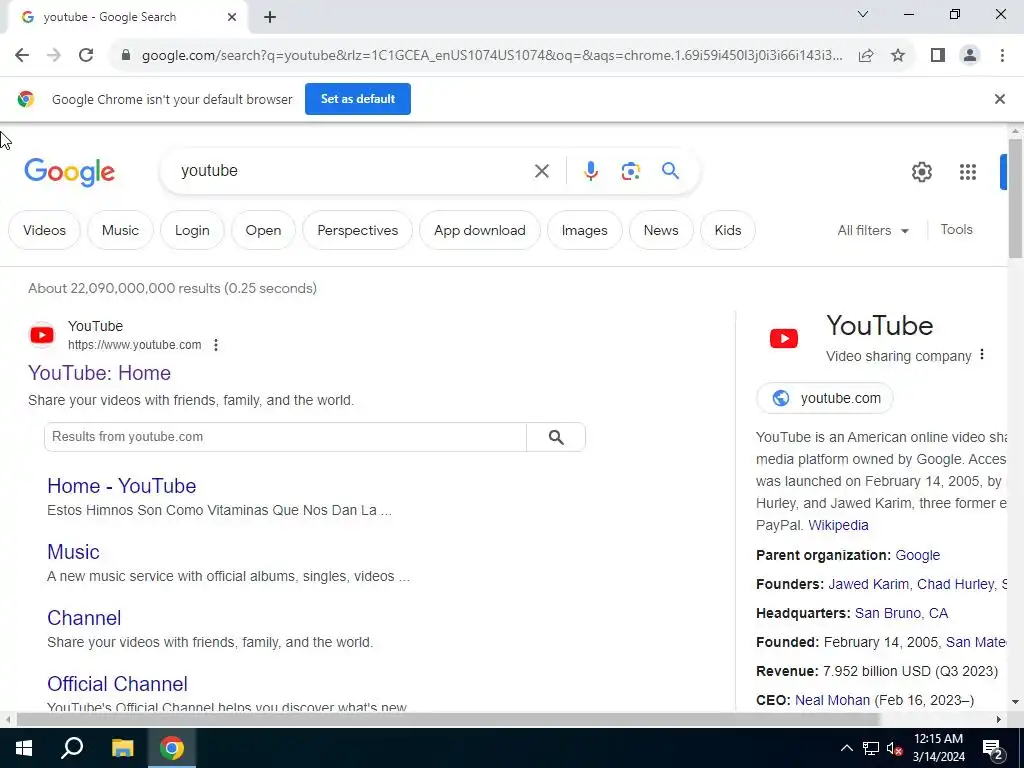Open the San Bruno, CA link
The height and width of the screenshot is (768, 1024).
901,613
